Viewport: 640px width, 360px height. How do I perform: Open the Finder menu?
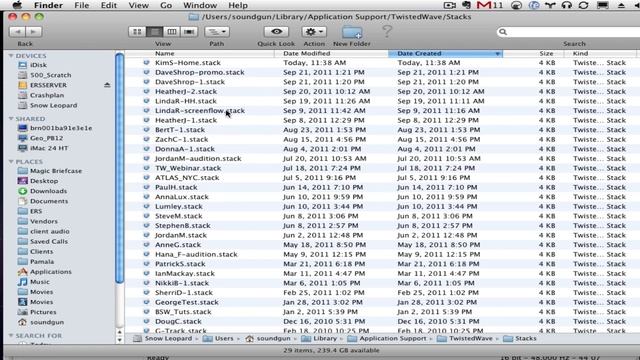click(48, 5)
